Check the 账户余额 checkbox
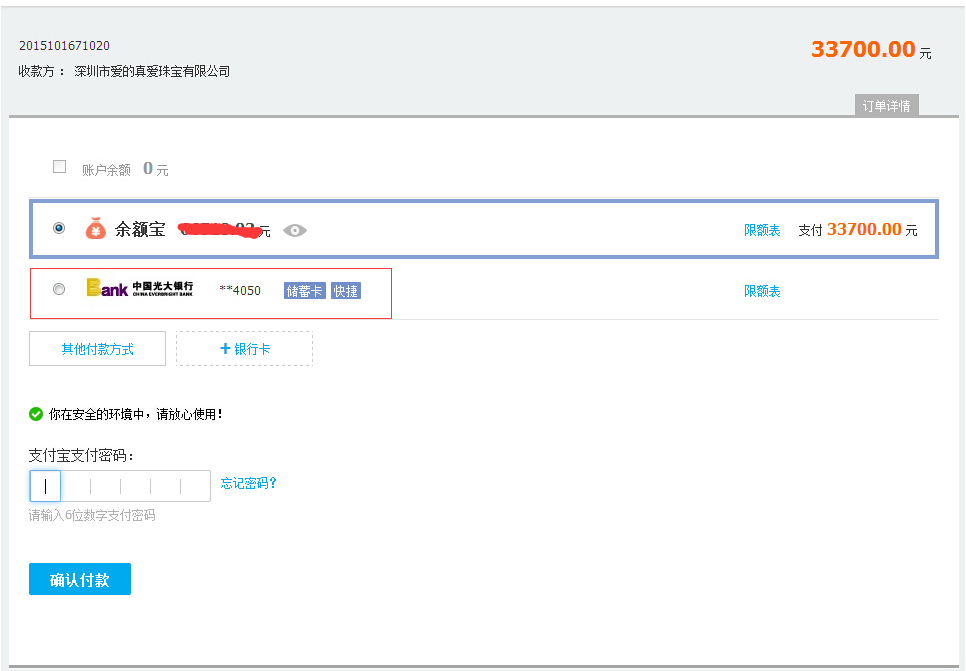The width and height of the screenshot is (966, 671). (x=60, y=166)
